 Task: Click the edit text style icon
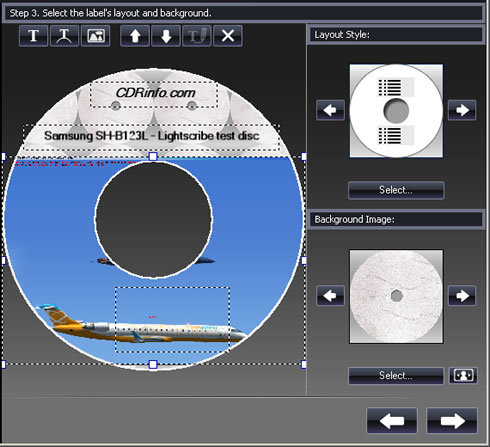click(x=197, y=36)
